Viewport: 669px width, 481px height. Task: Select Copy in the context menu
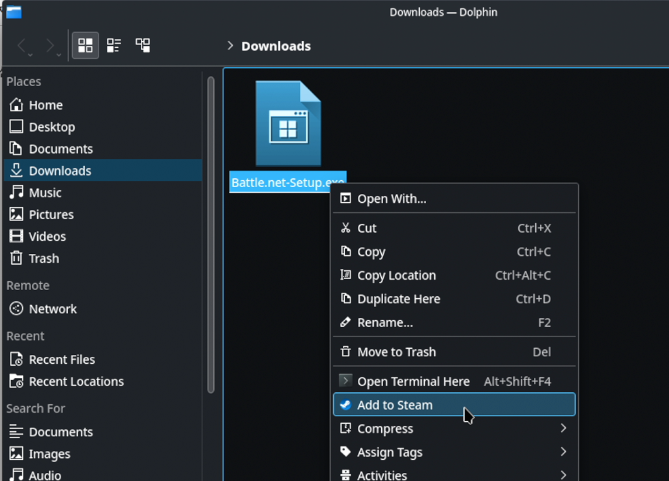click(454, 252)
